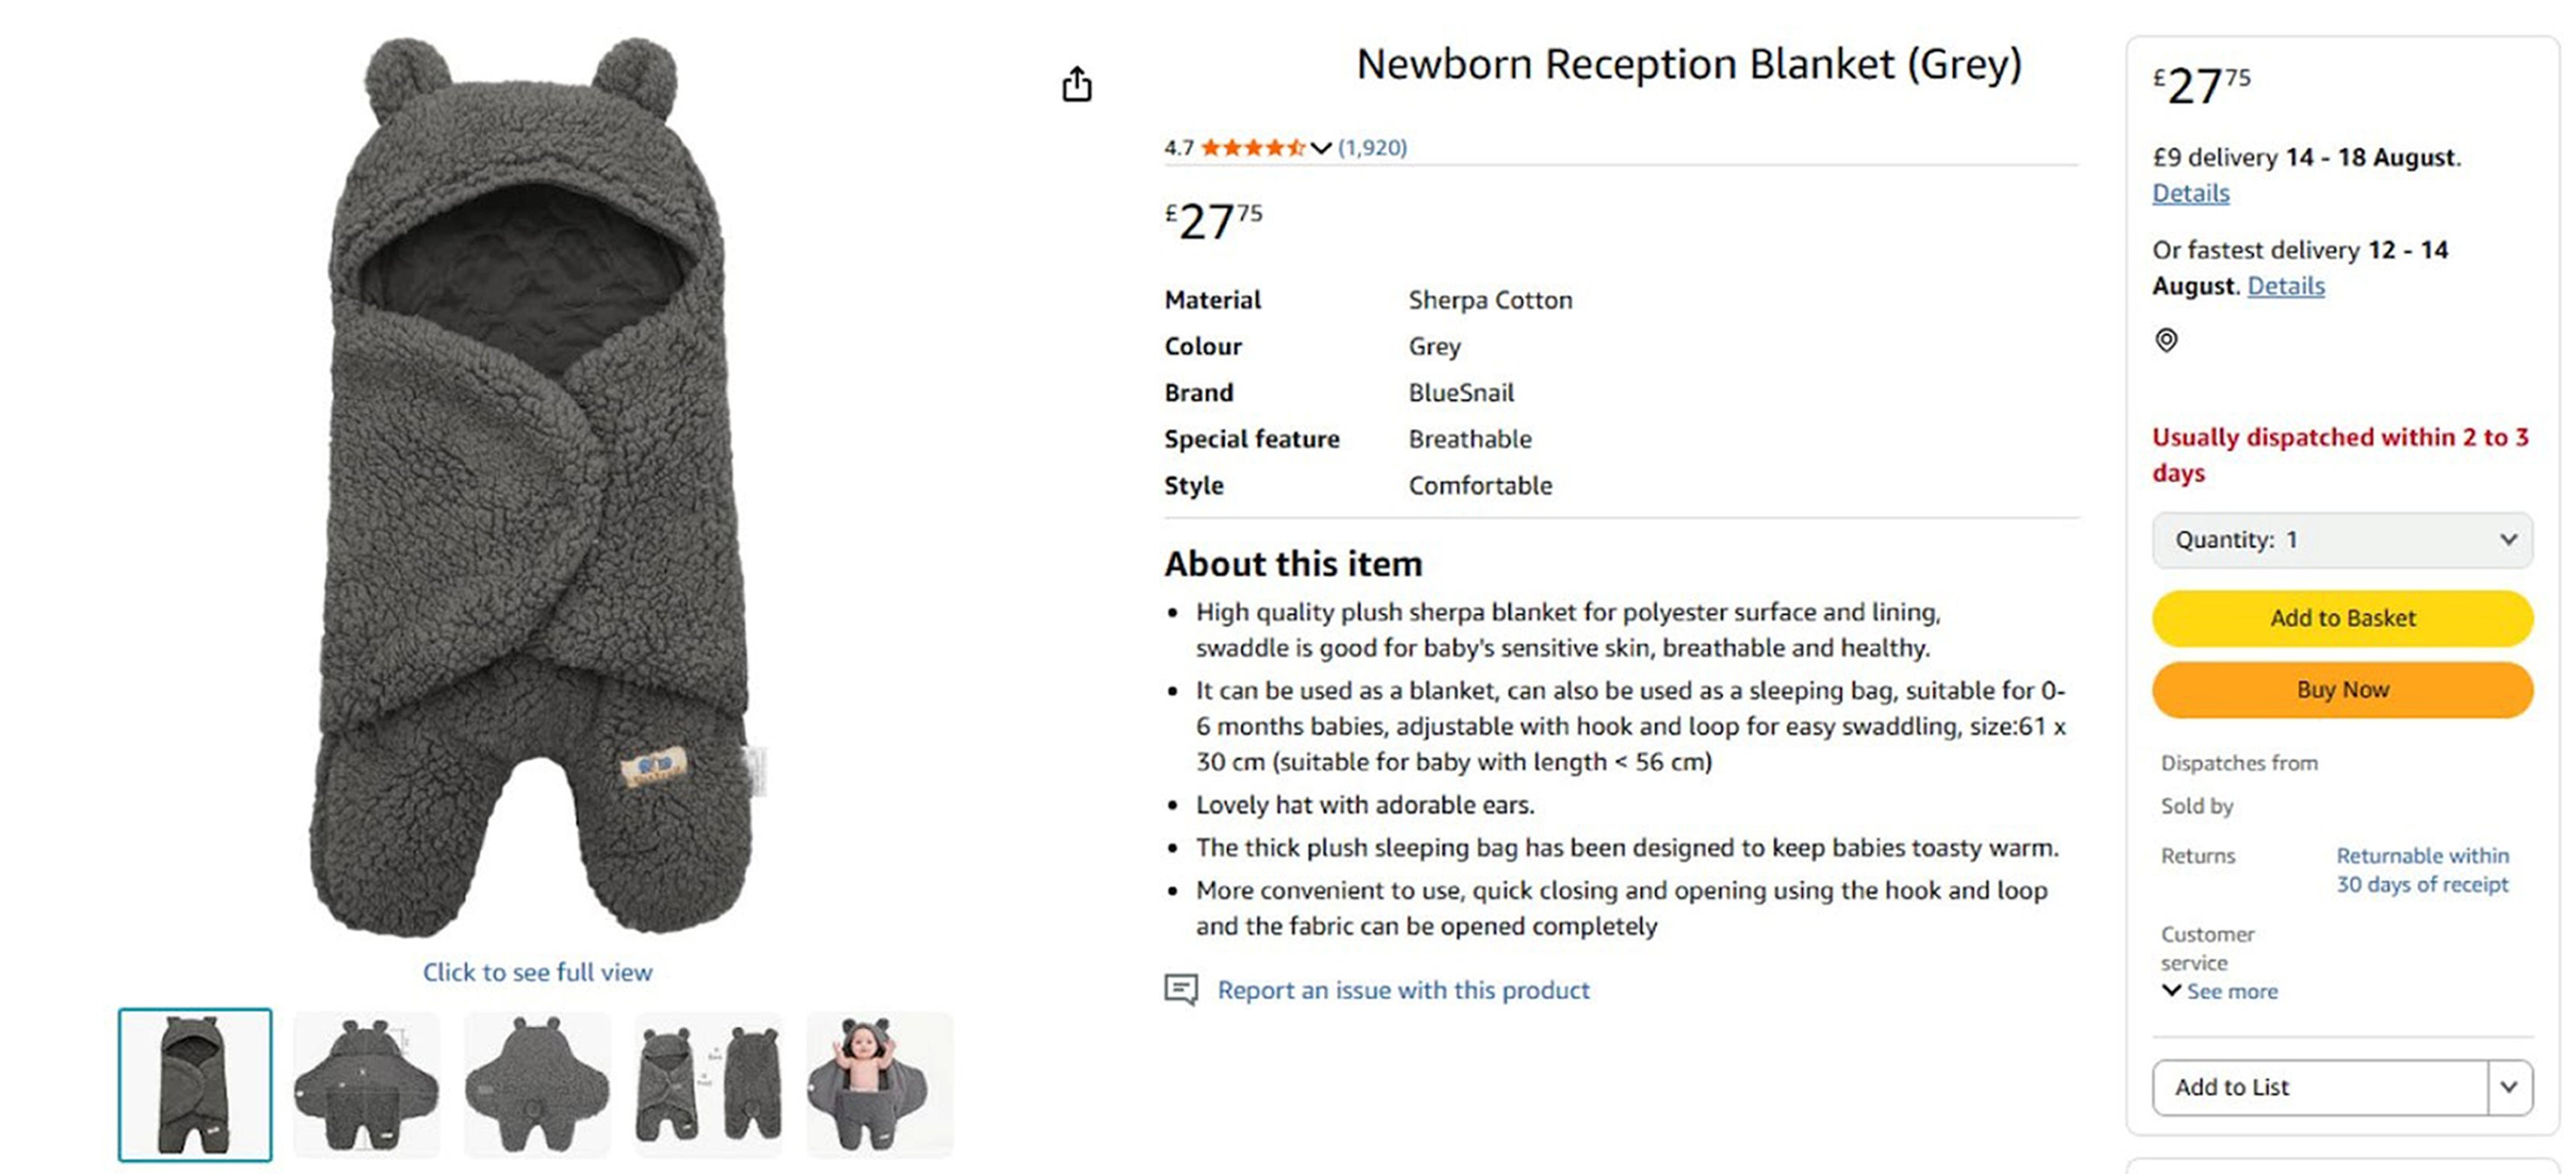Click the share icon beside the product image
The height and width of the screenshot is (1174, 2576).
(1077, 85)
